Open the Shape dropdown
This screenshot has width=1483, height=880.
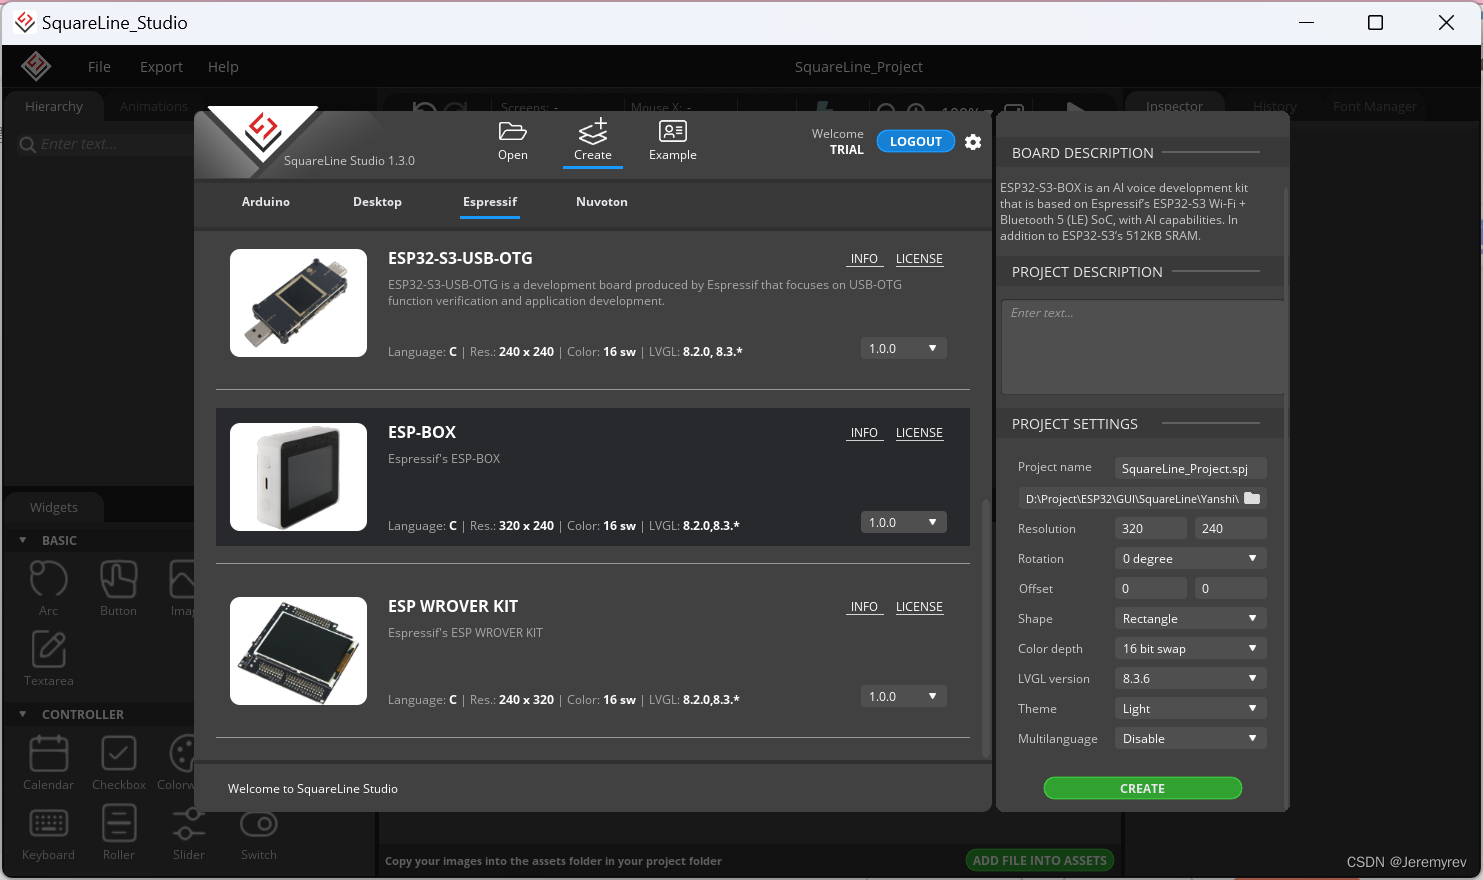1190,618
